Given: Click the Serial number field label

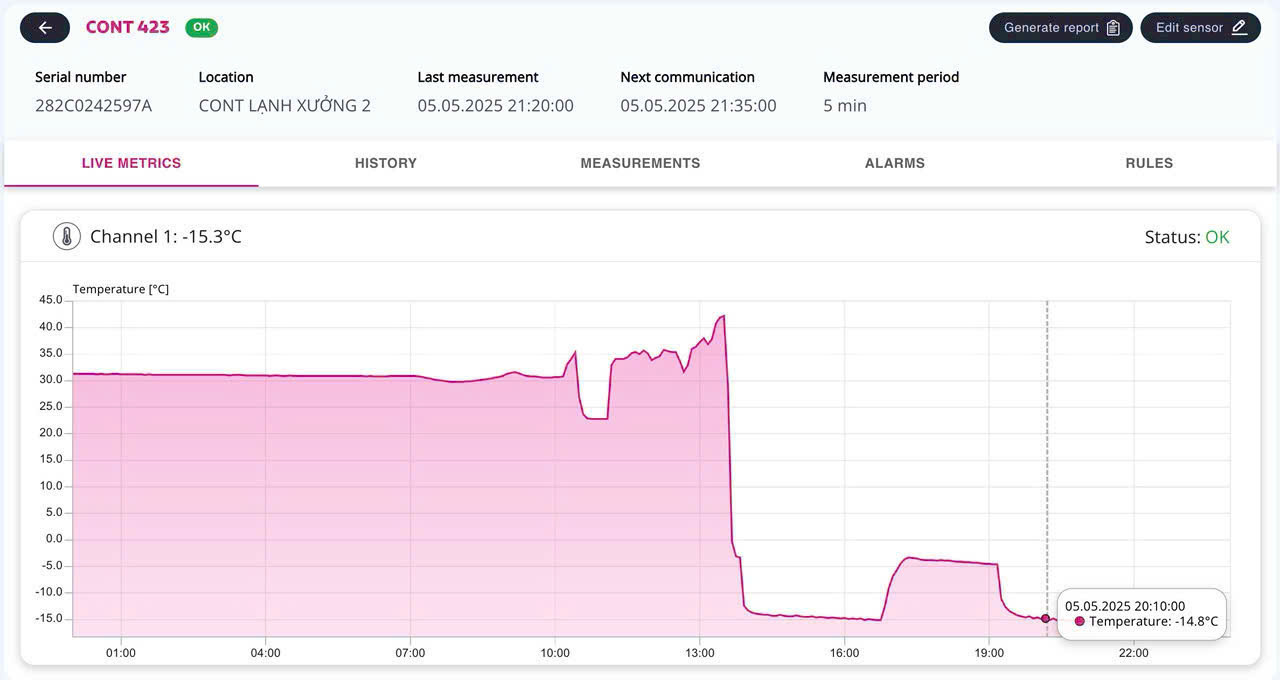Looking at the screenshot, I should 81,77.
